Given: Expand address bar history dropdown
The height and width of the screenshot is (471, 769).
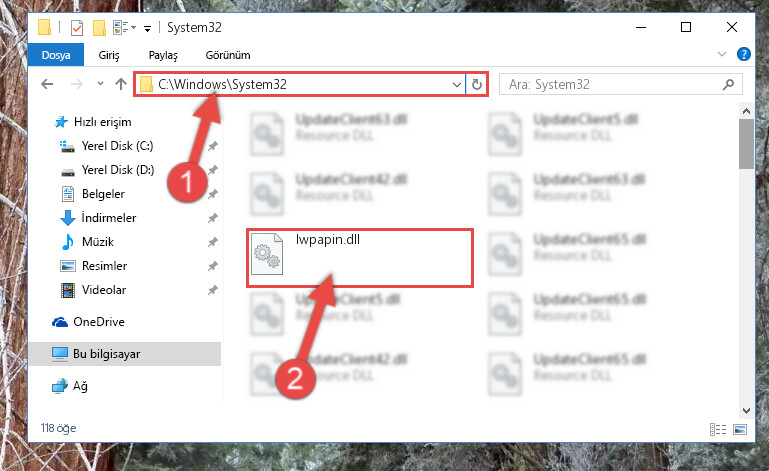Looking at the screenshot, I should coord(457,84).
